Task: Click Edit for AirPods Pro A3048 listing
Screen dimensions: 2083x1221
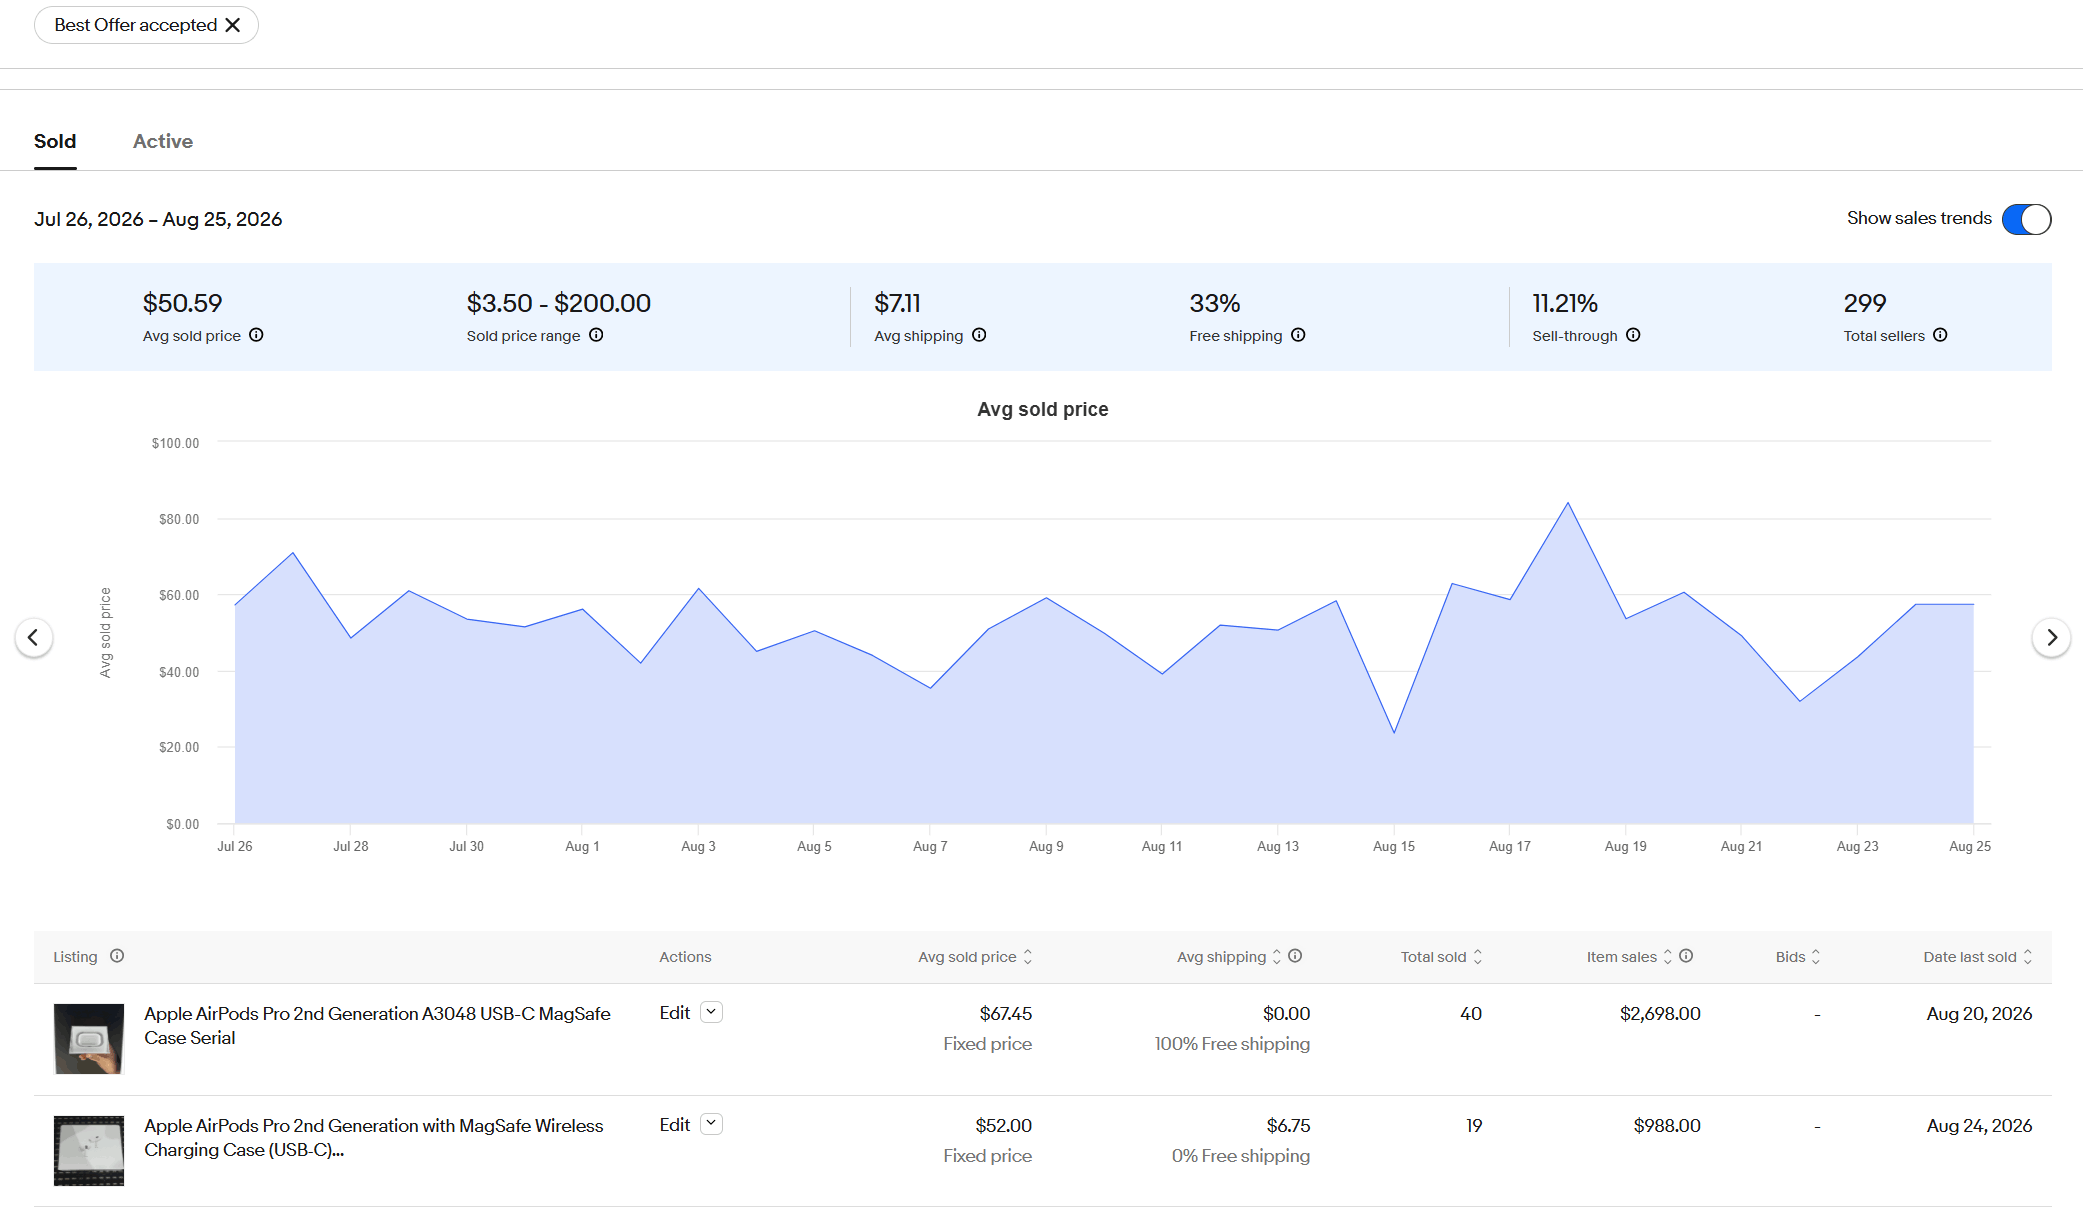Action: [675, 1013]
